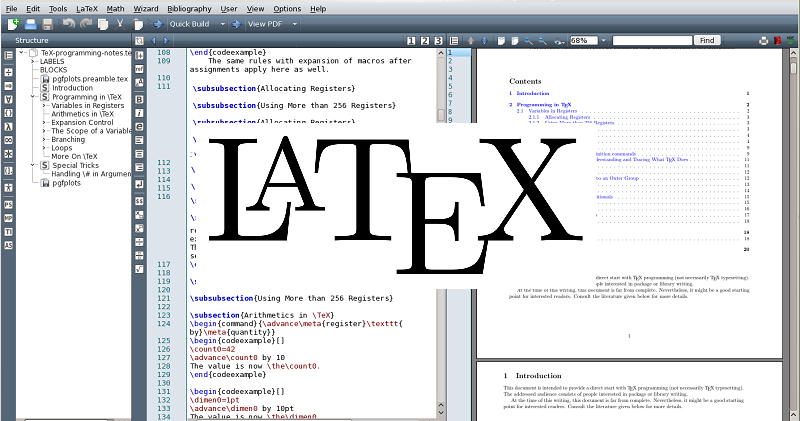Viewport: 800px width, 421px height.
Task: Toggle editor view number 3
Action: [x=438, y=40]
